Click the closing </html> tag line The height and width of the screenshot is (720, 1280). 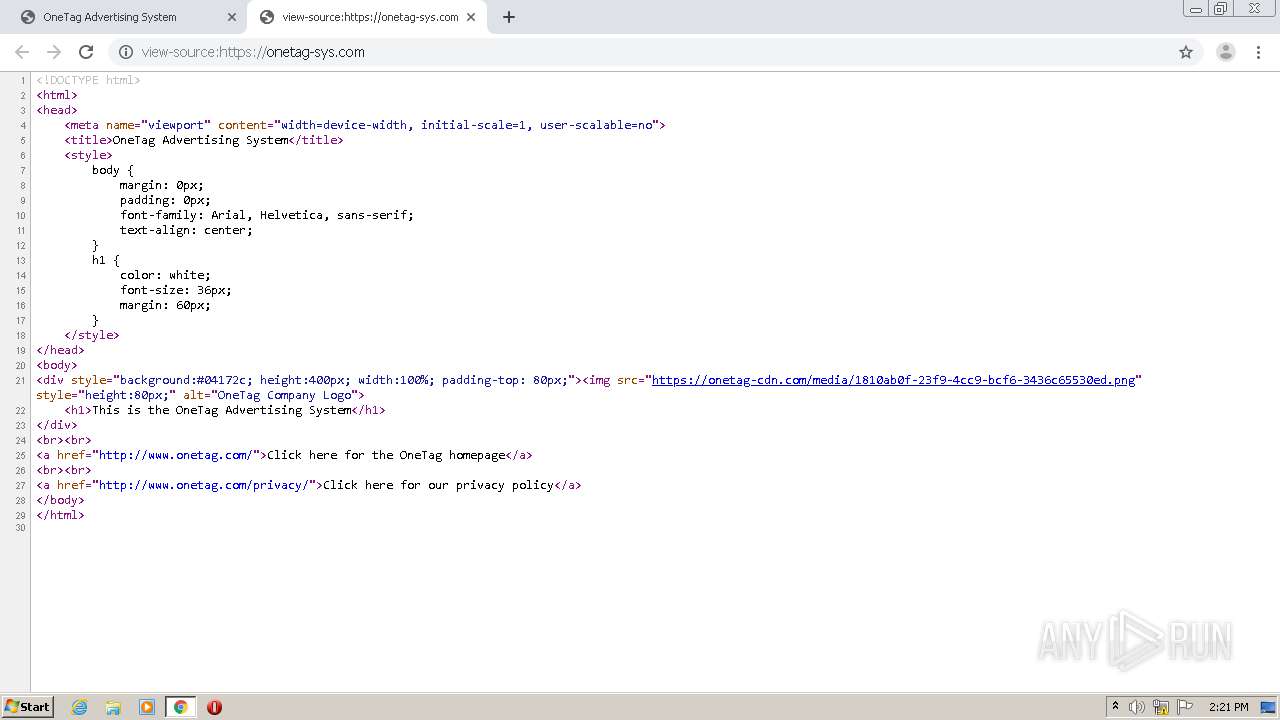click(60, 515)
